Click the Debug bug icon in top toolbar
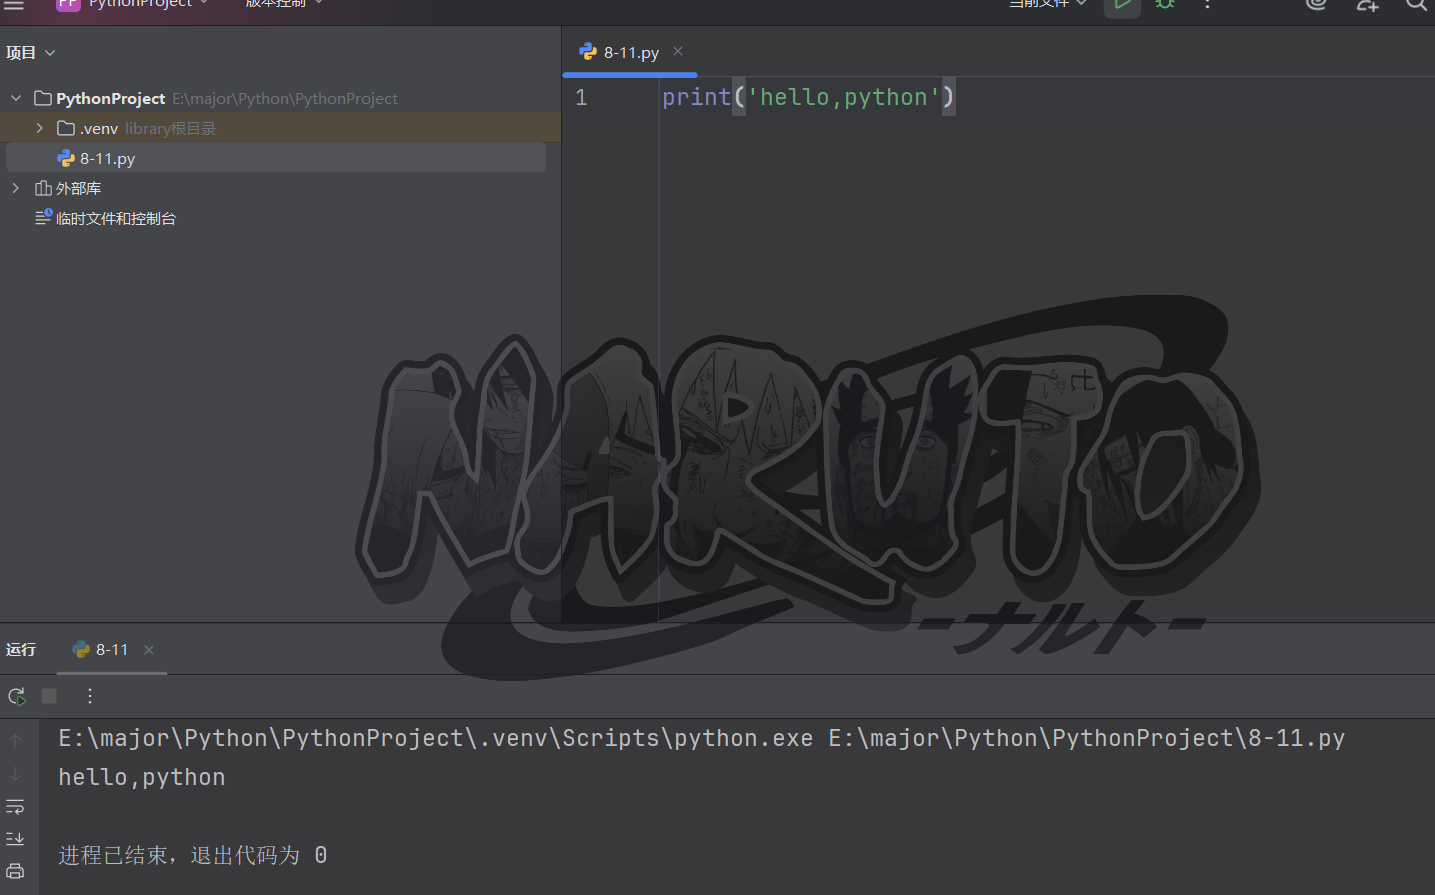 tap(1165, 4)
